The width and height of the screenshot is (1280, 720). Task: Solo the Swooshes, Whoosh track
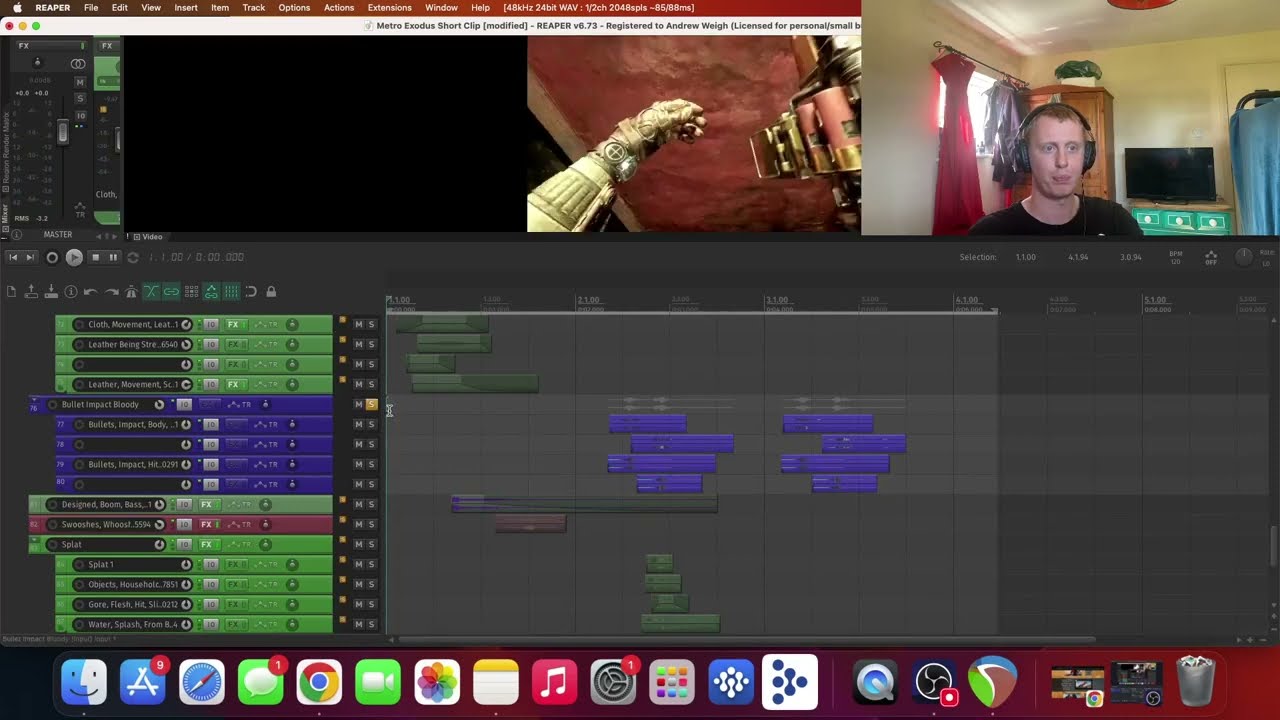click(x=371, y=524)
